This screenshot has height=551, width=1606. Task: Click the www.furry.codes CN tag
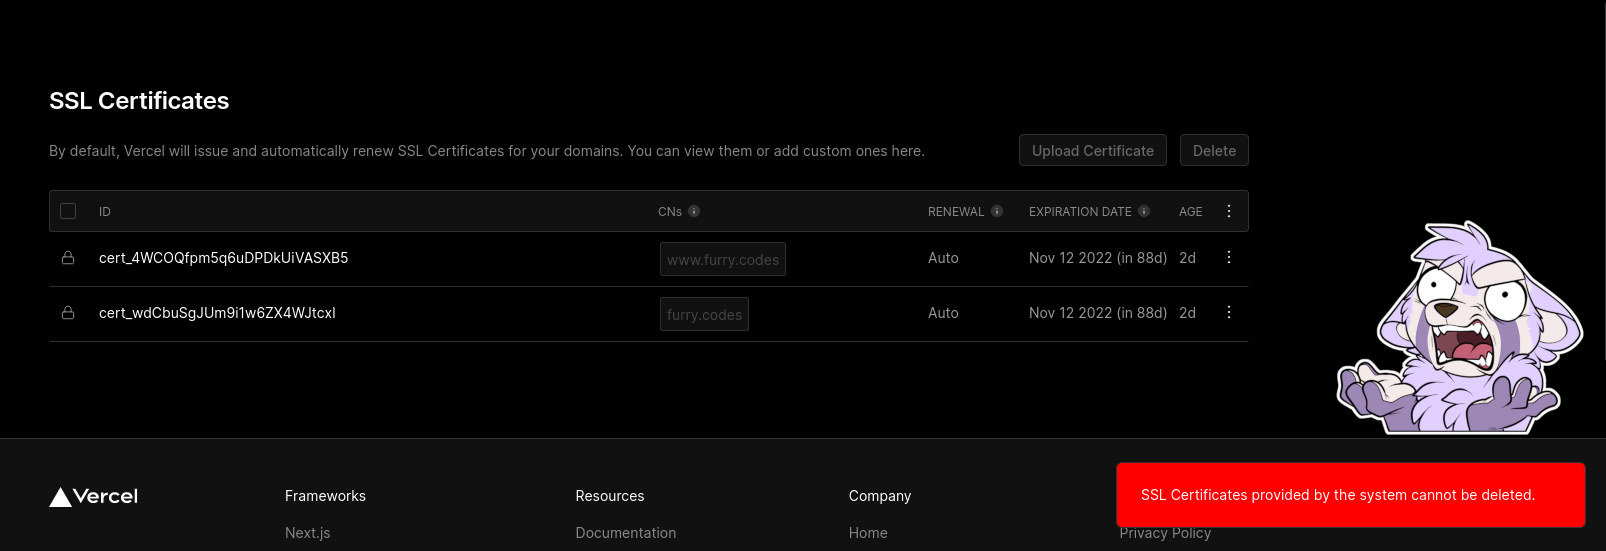coord(723,259)
